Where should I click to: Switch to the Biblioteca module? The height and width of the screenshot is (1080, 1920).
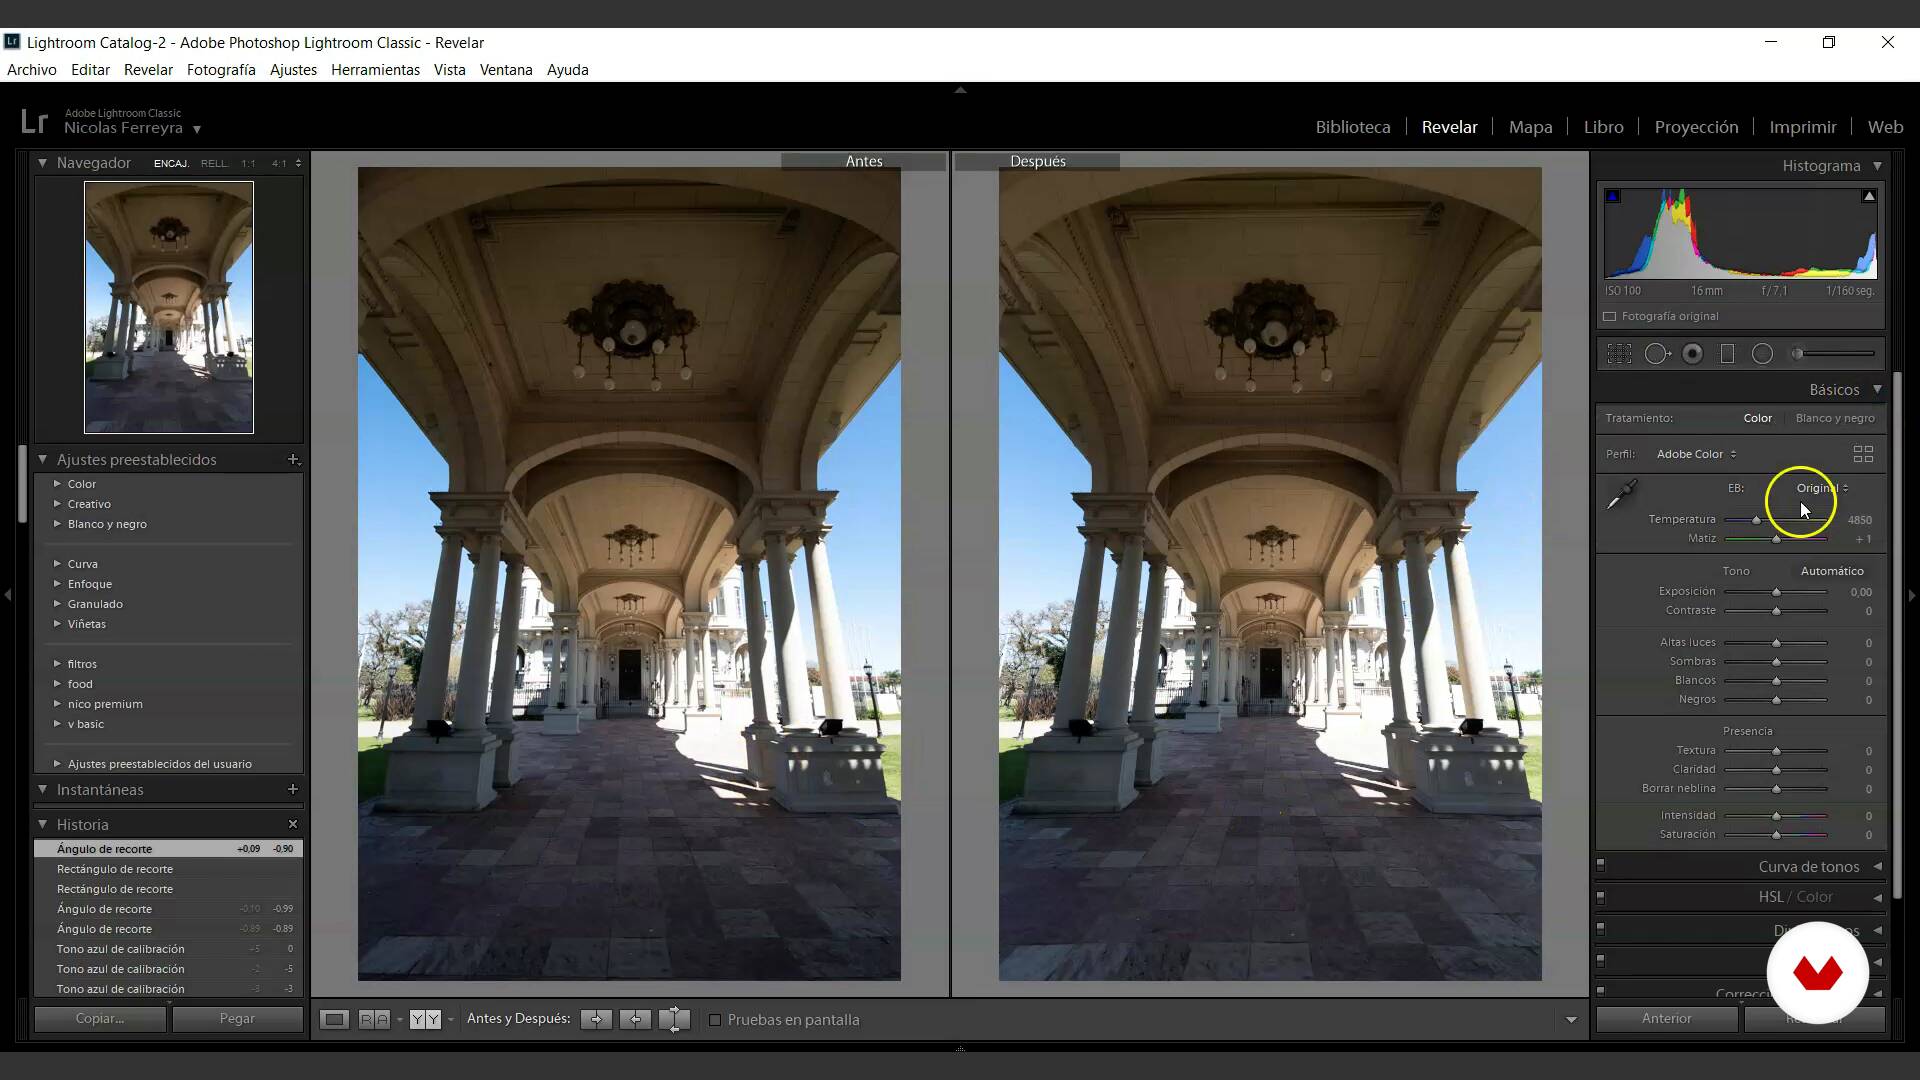click(1352, 127)
